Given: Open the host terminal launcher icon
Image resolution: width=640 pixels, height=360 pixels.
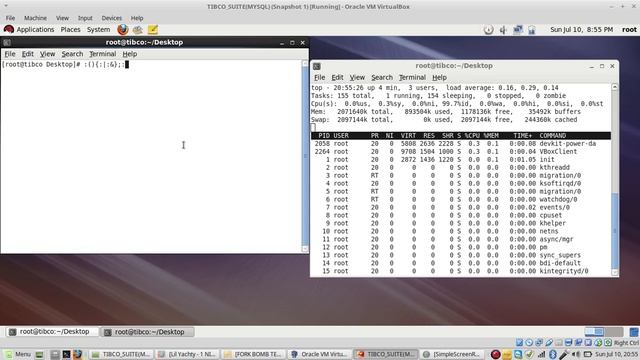Looking at the screenshot, I should 66,354.
